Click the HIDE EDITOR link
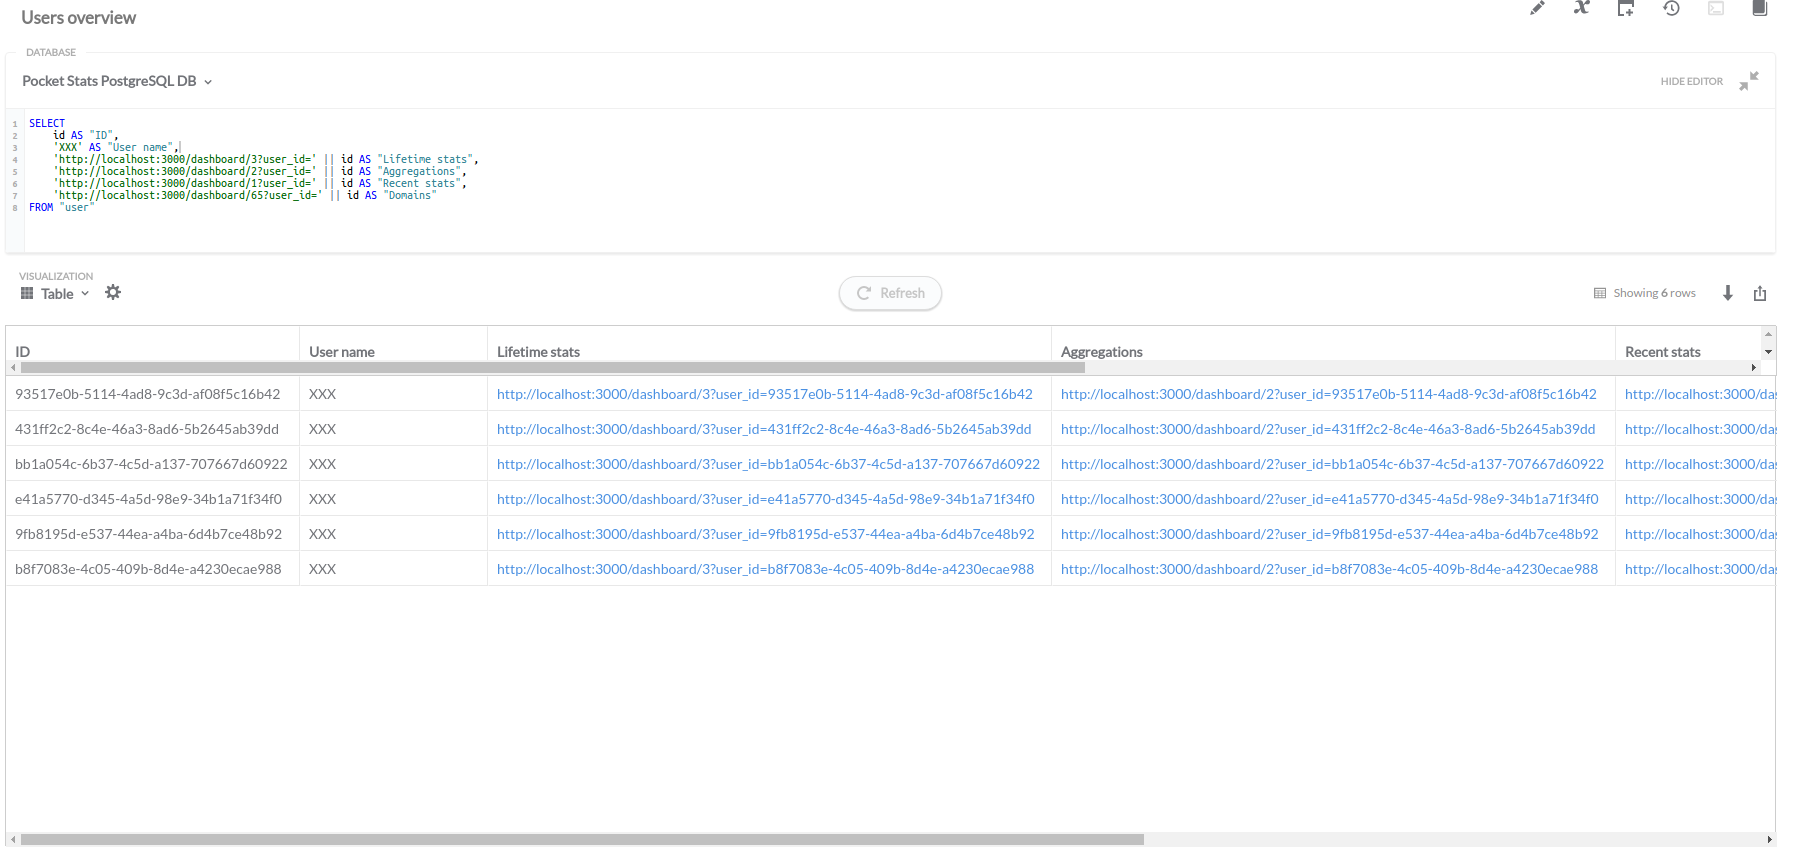Viewport: 1793px width, 857px height. (x=1692, y=81)
